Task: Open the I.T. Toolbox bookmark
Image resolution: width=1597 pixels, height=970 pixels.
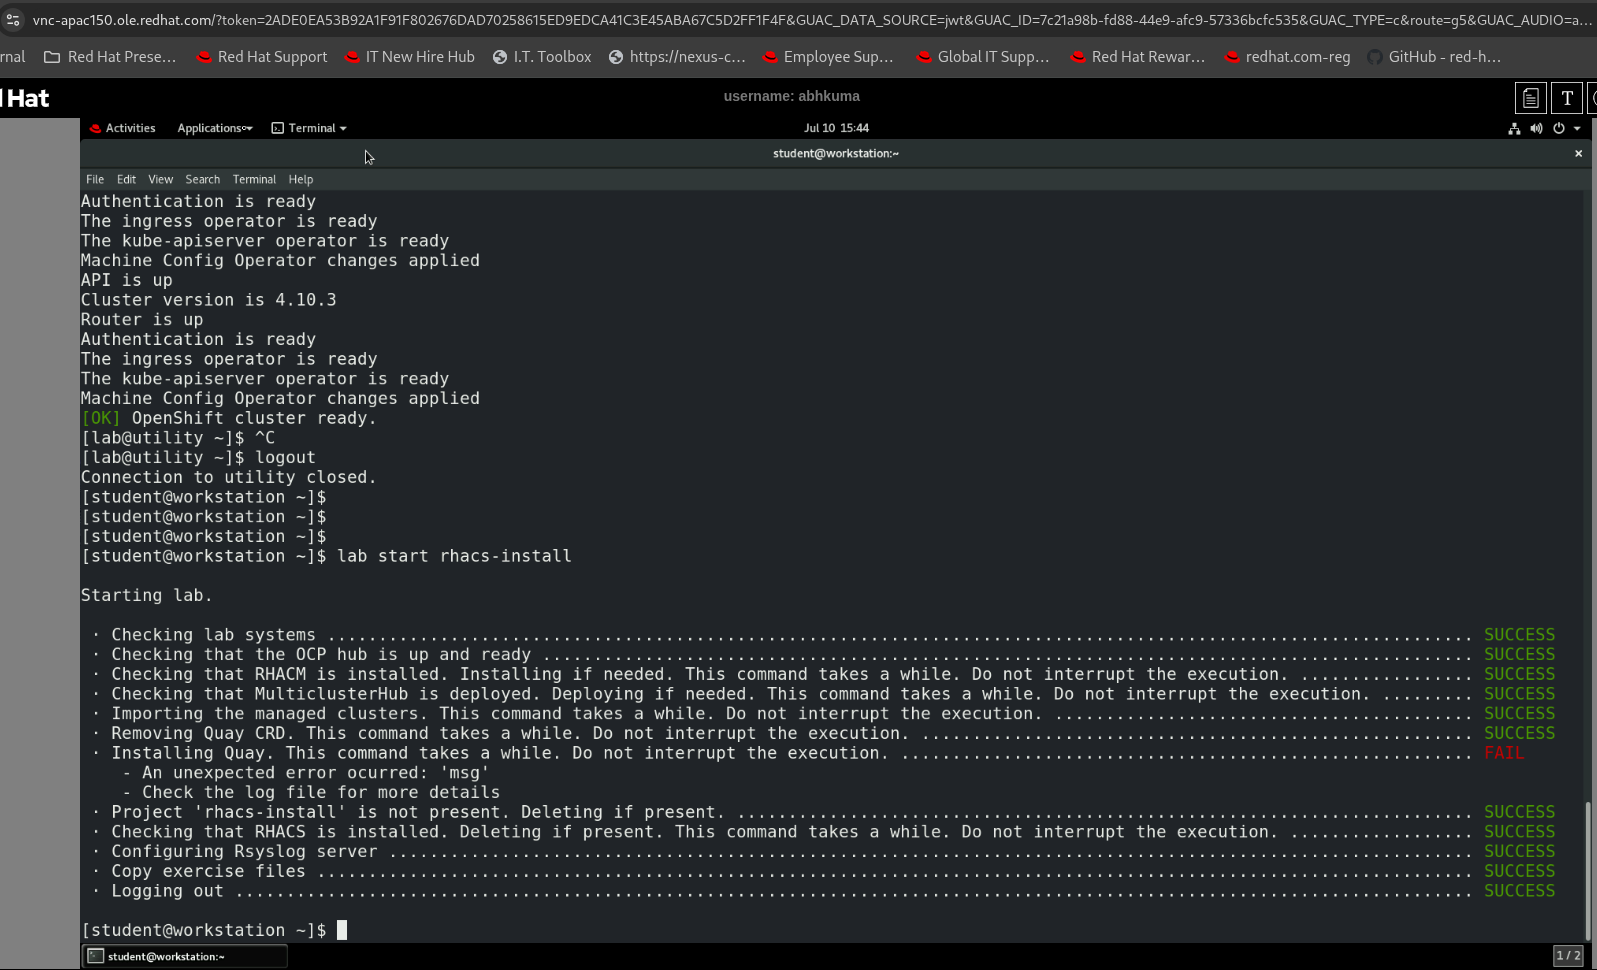Action: click(542, 57)
